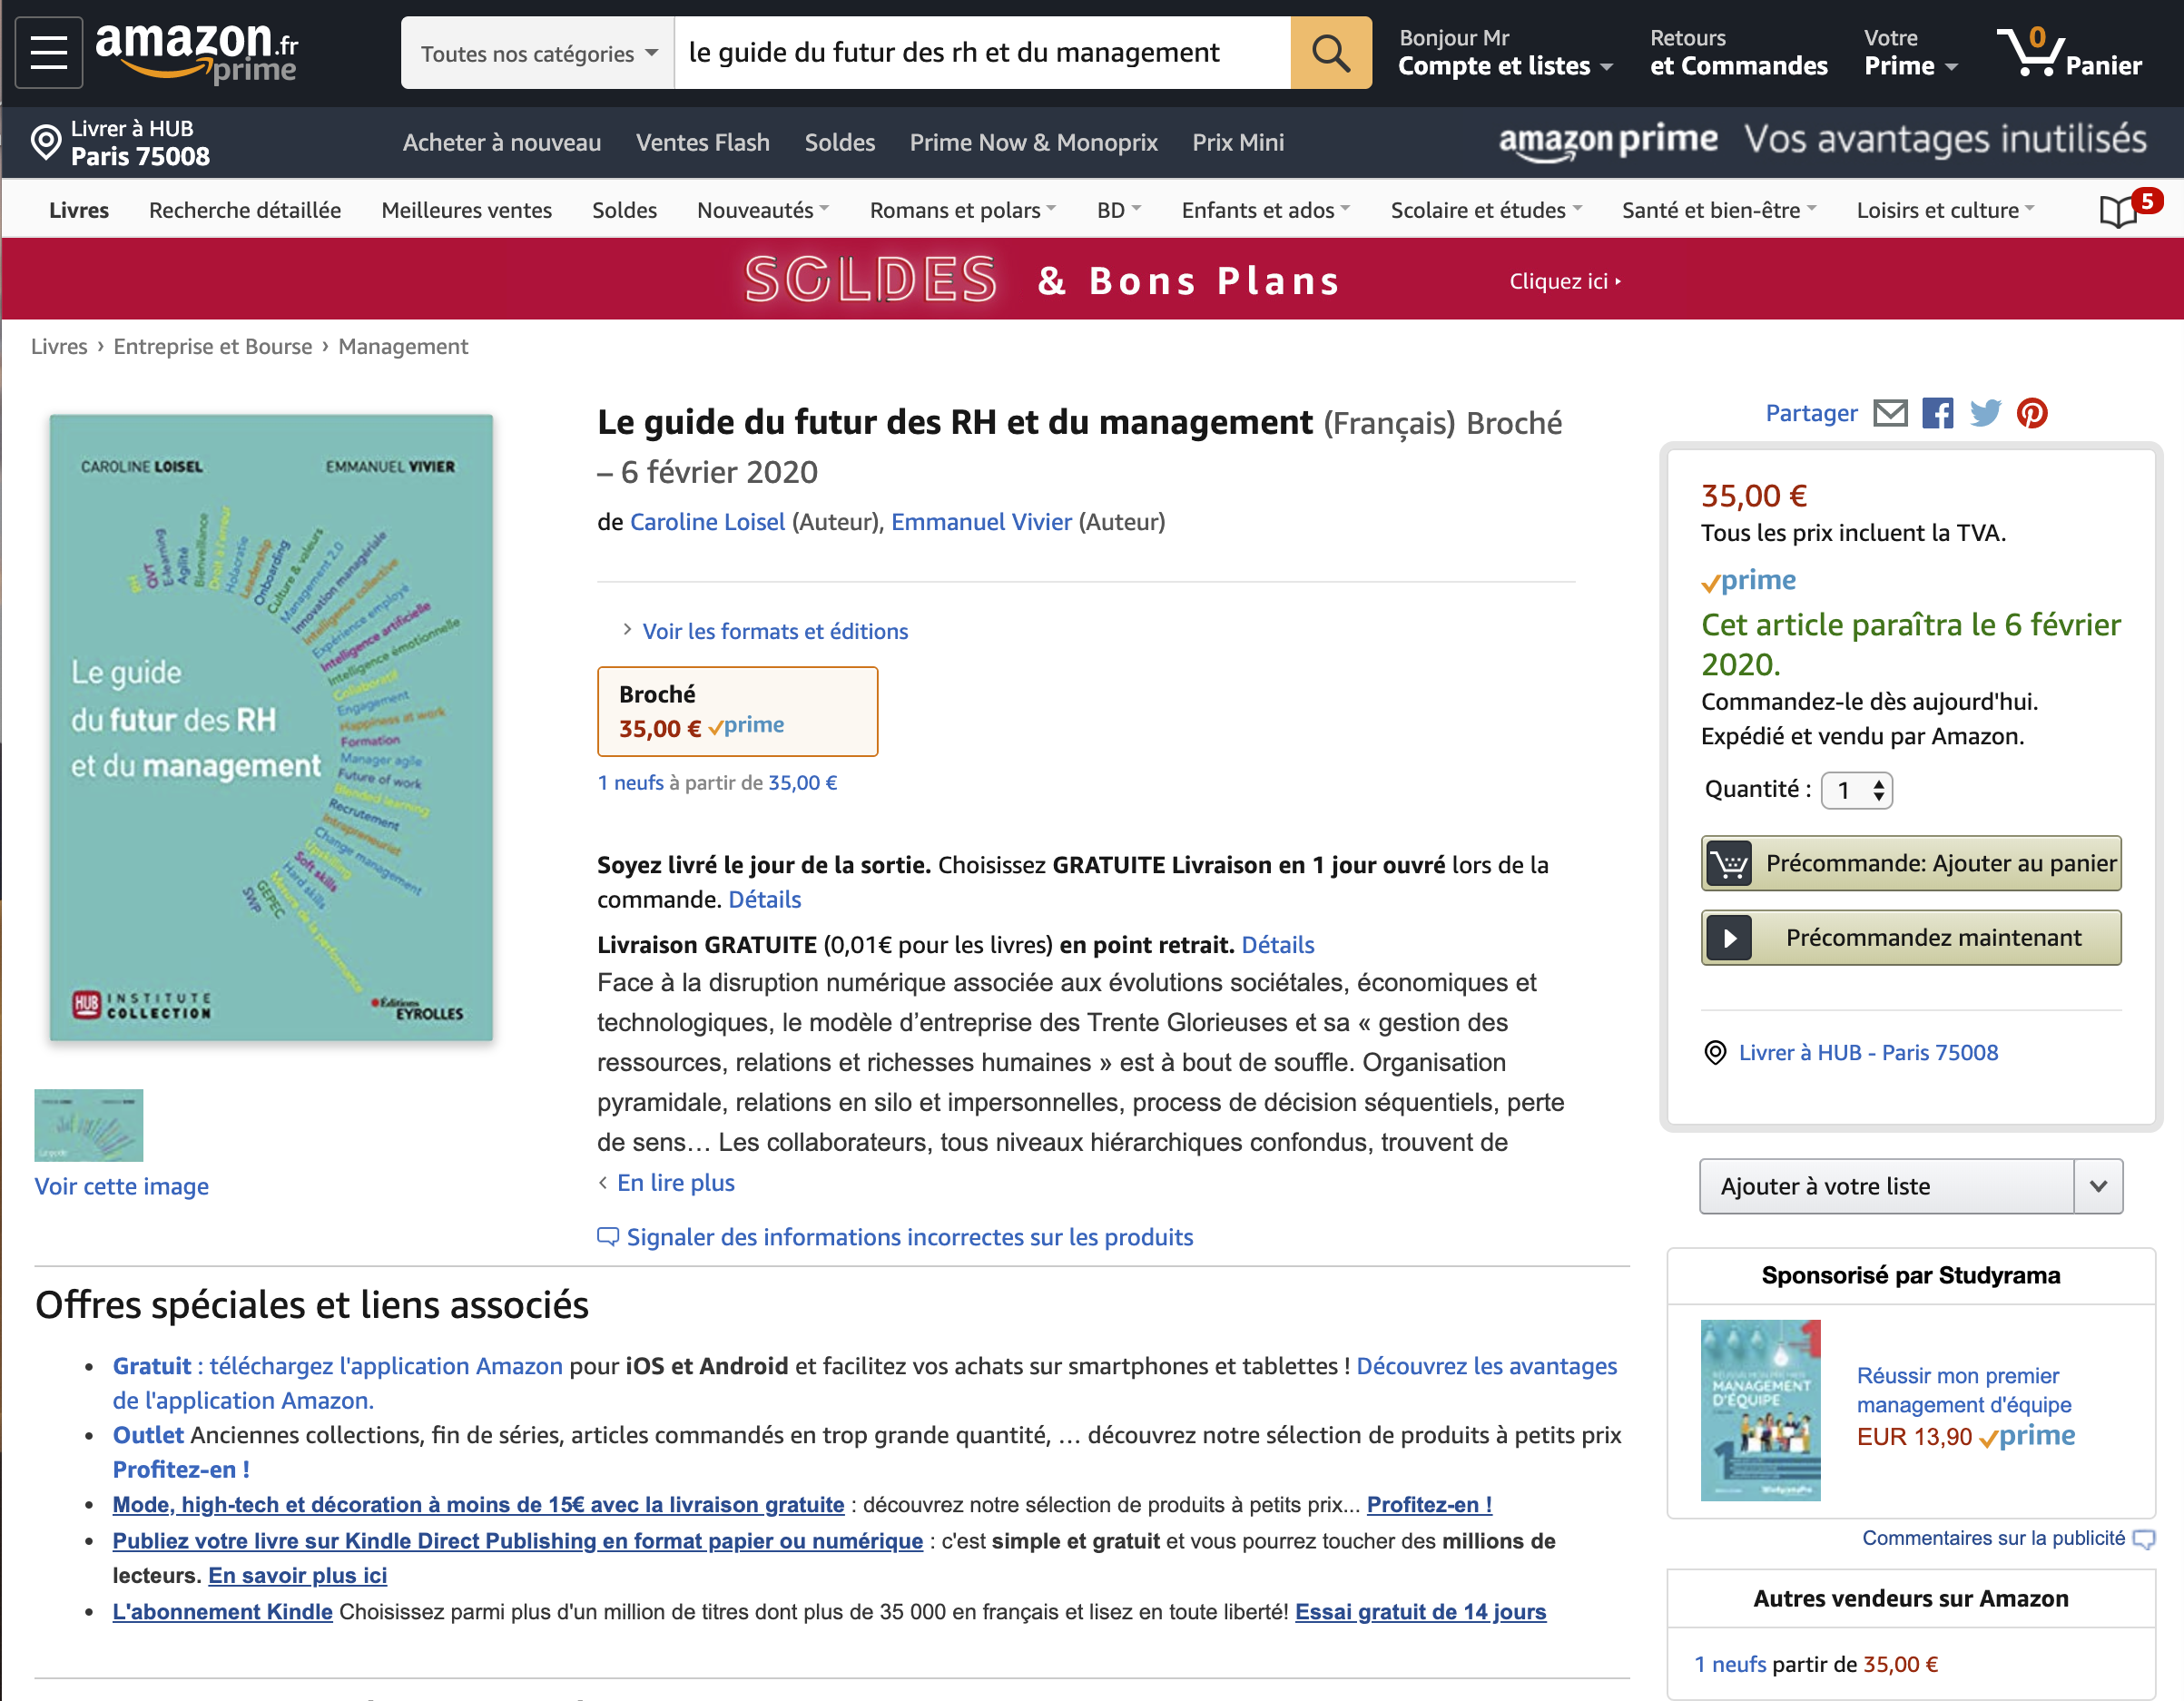Share on Pinterest icon
Viewport: 2184px width, 1701px height.
click(x=2032, y=413)
